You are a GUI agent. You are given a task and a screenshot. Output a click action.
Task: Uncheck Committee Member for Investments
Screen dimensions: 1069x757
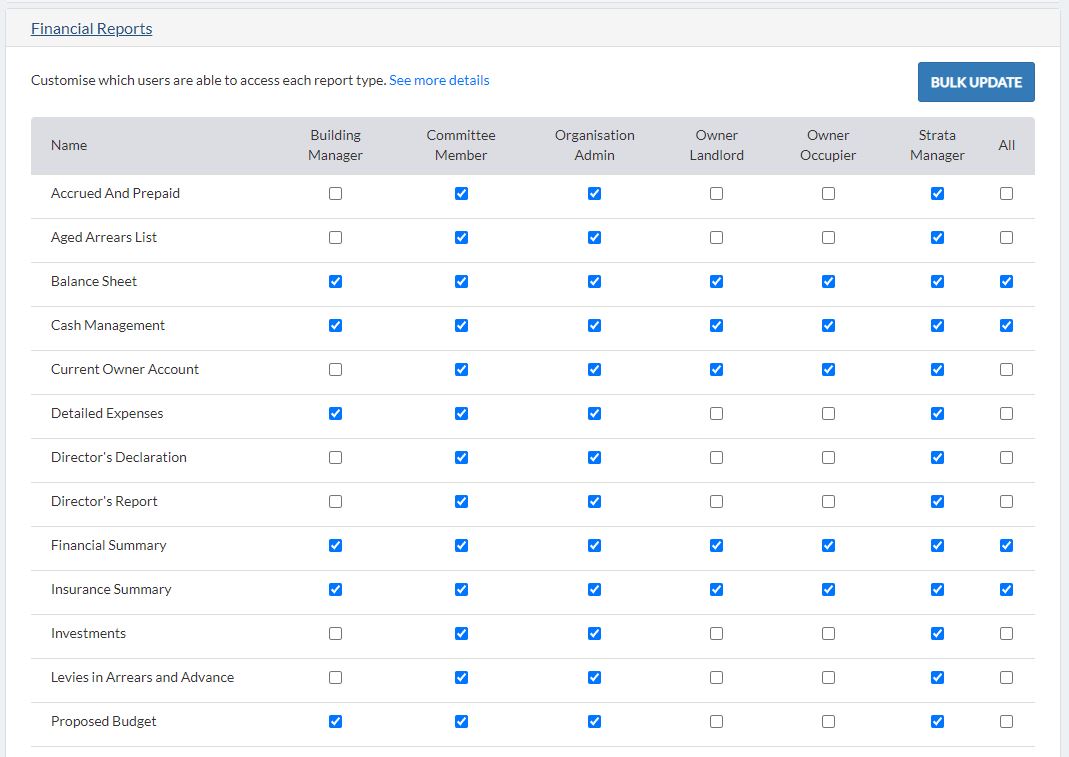tap(462, 634)
